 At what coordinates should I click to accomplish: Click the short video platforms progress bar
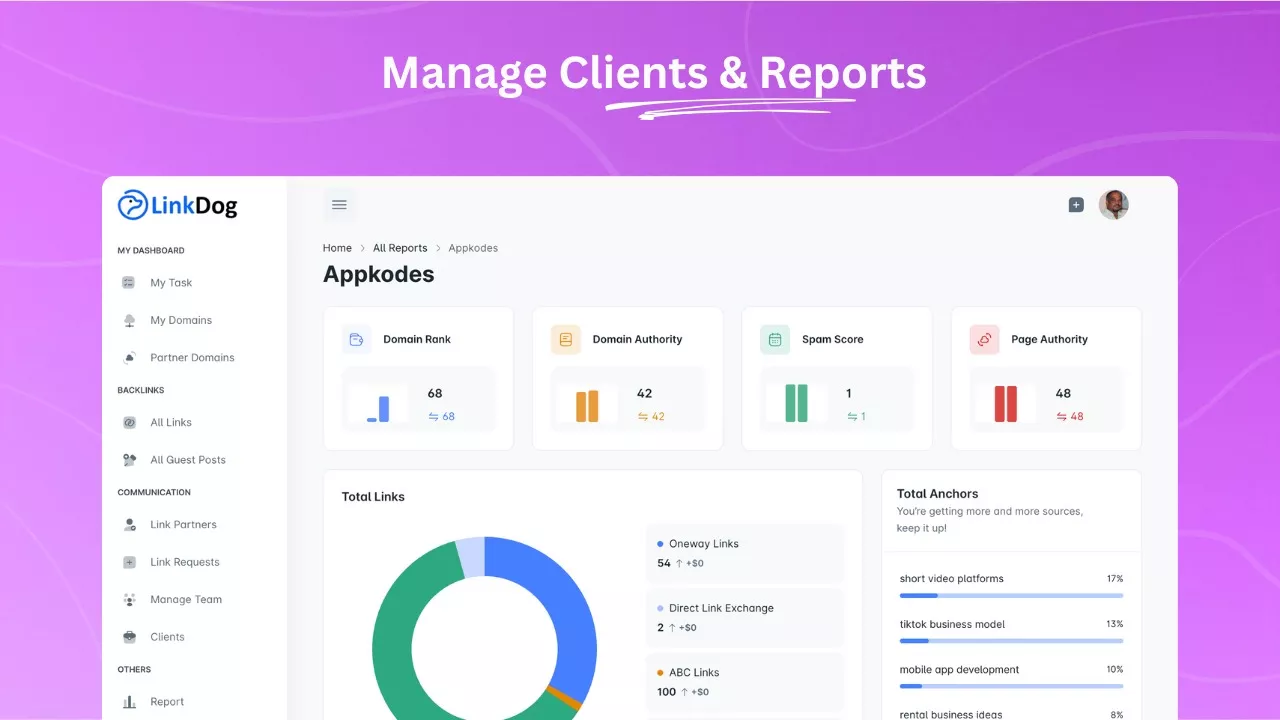1011,595
